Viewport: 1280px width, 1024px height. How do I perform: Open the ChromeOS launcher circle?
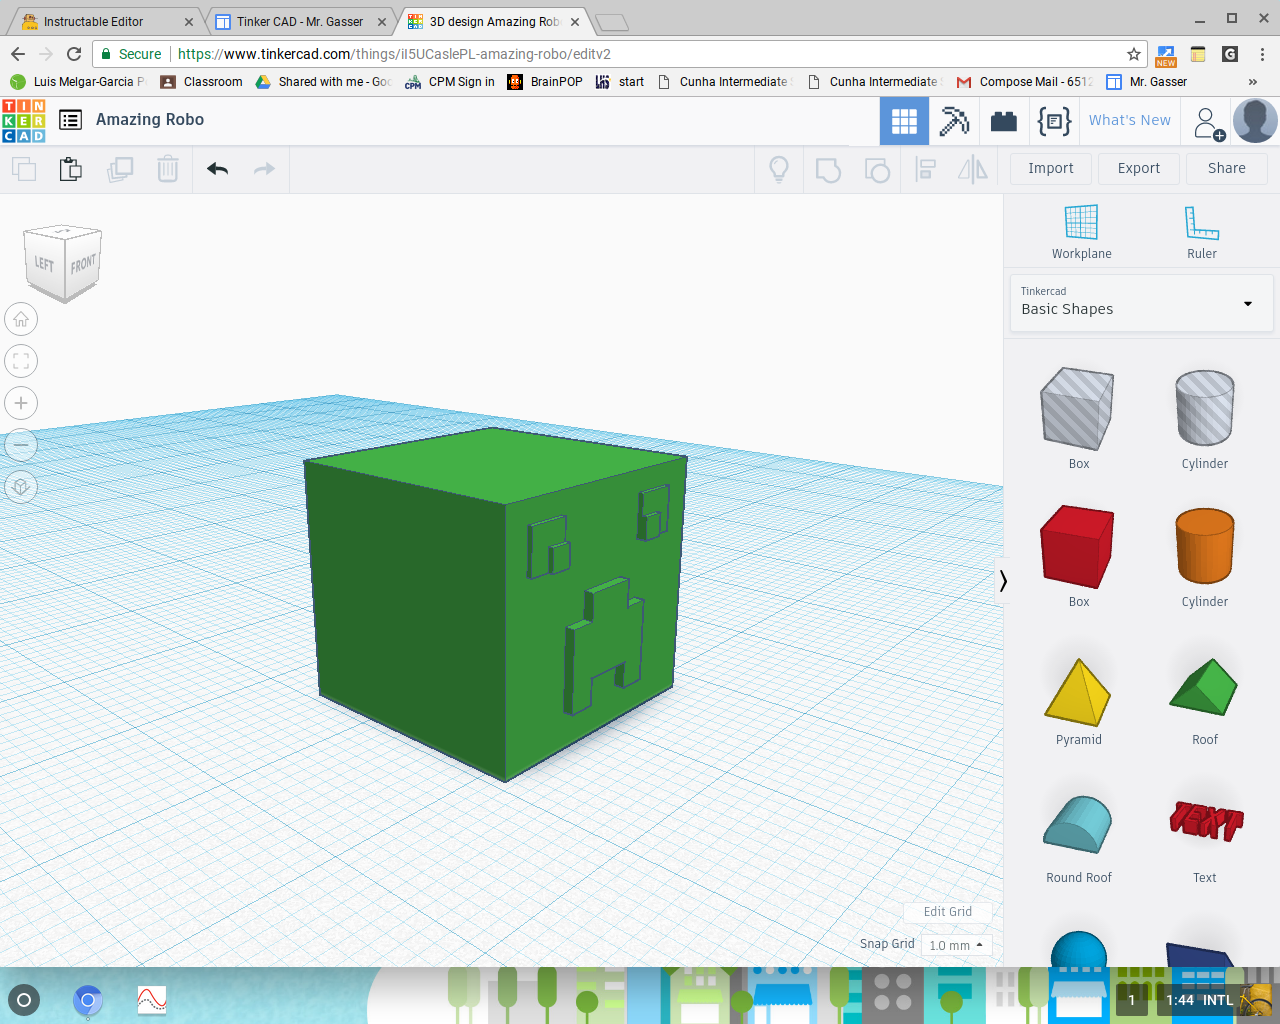click(24, 1000)
